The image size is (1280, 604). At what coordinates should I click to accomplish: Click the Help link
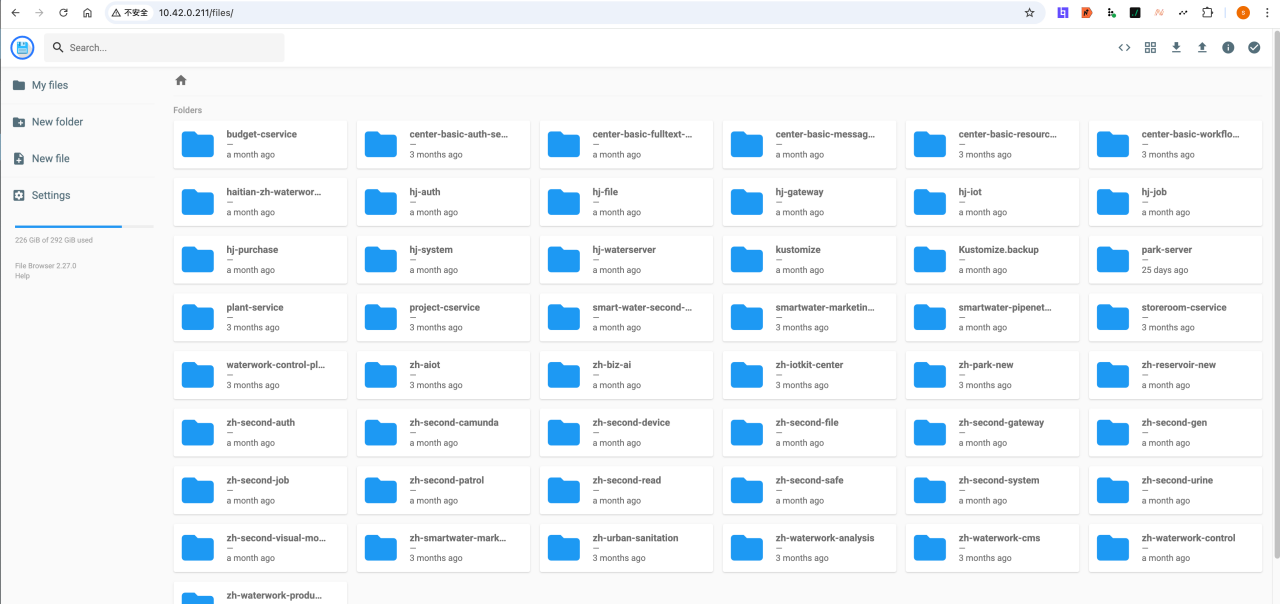(22, 276)
